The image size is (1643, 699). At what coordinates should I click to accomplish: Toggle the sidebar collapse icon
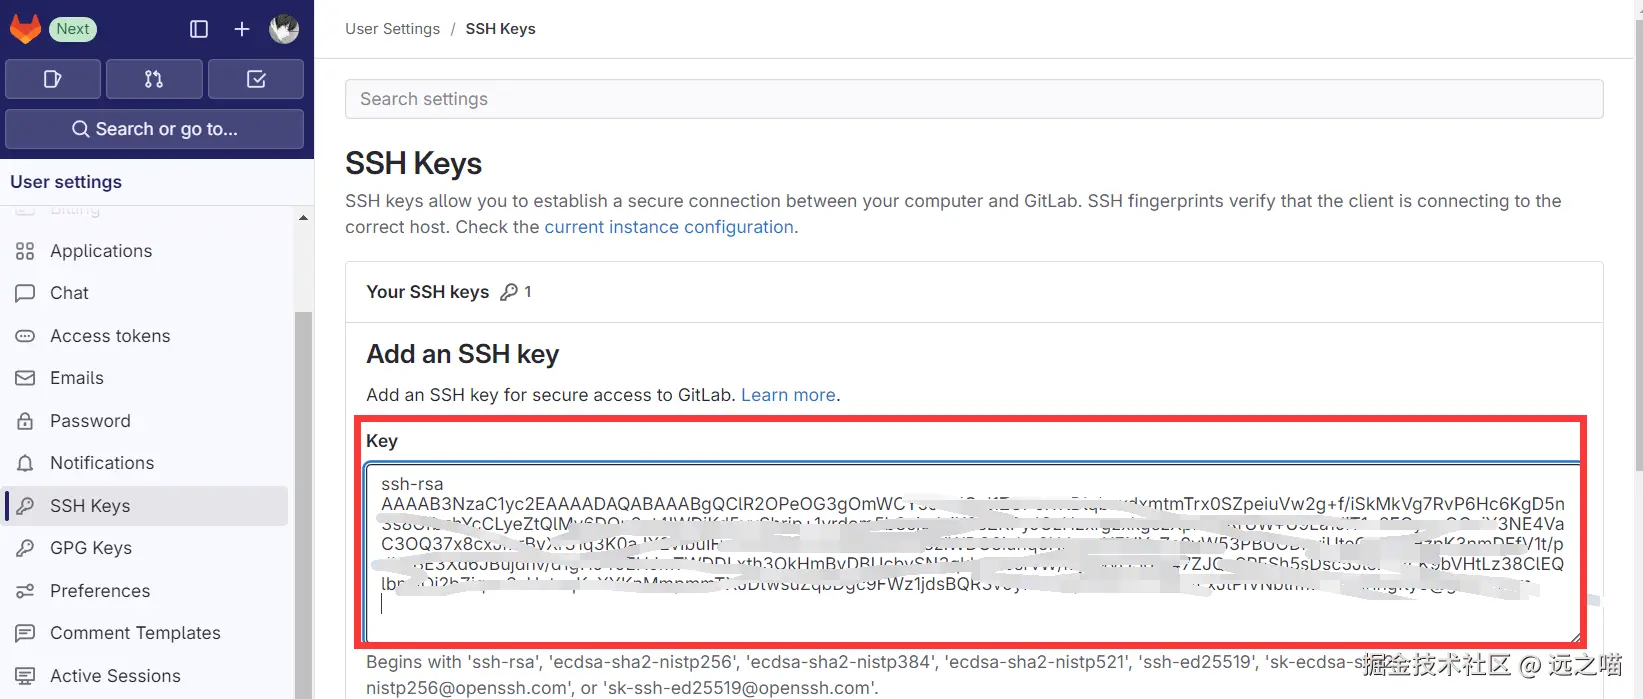[x=199, y=29]
